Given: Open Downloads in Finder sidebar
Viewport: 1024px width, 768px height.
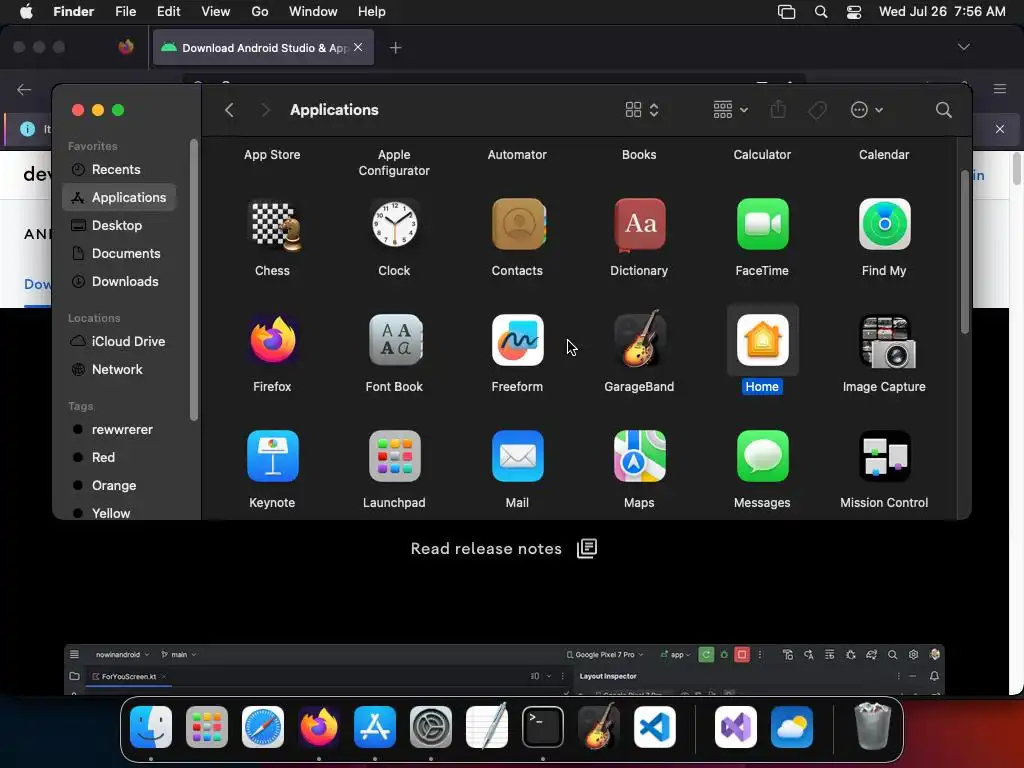Looking at the screenshot, I should click(119, 281).
